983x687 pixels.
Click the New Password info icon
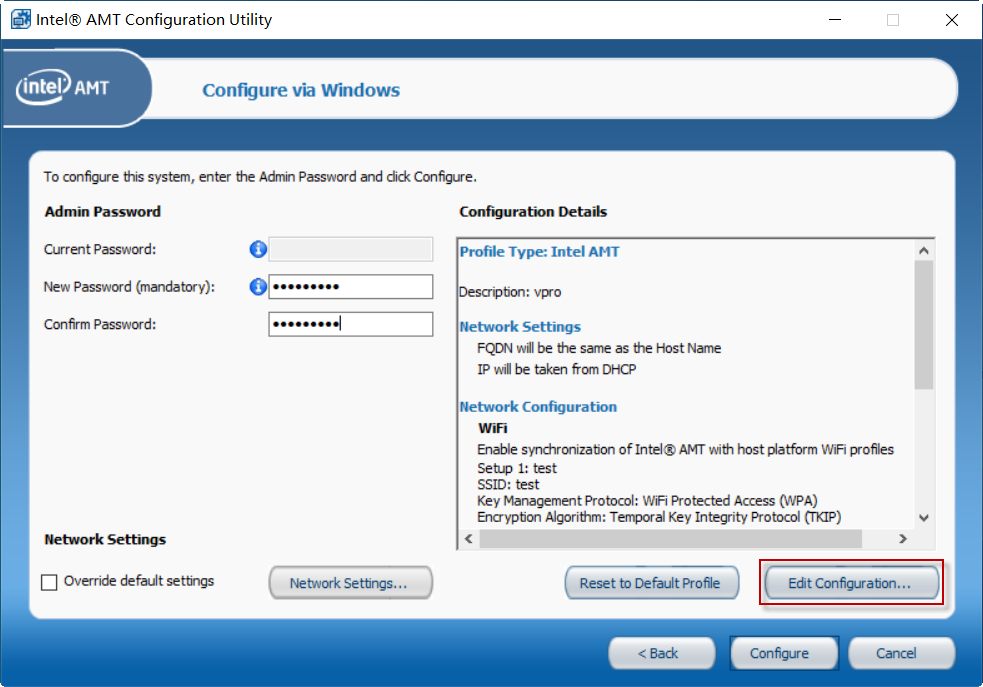click(x=258, y=287)
